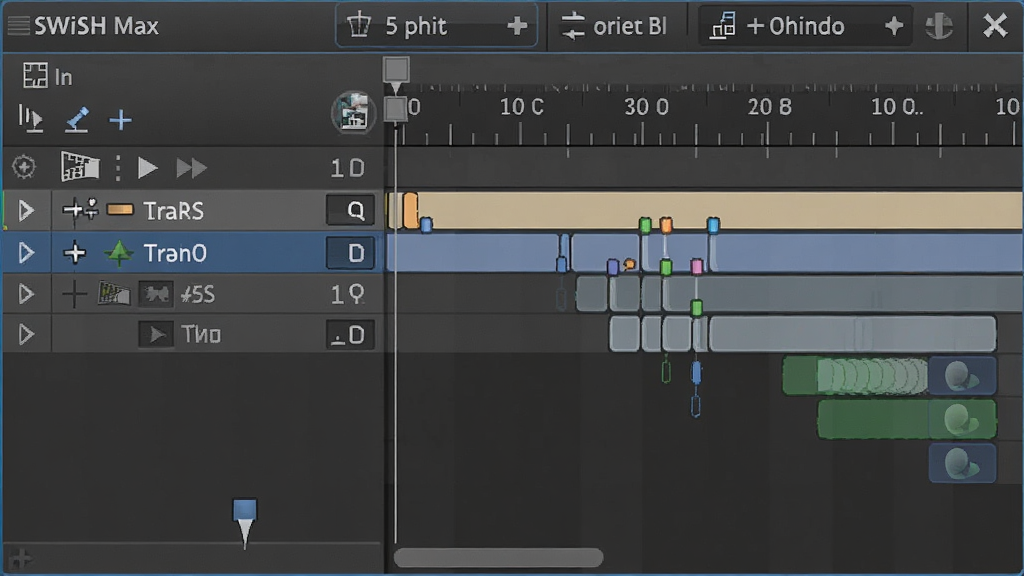Click the green keyframe on TraRS track
Screen dimensions: 1024x576
(645, 225)
